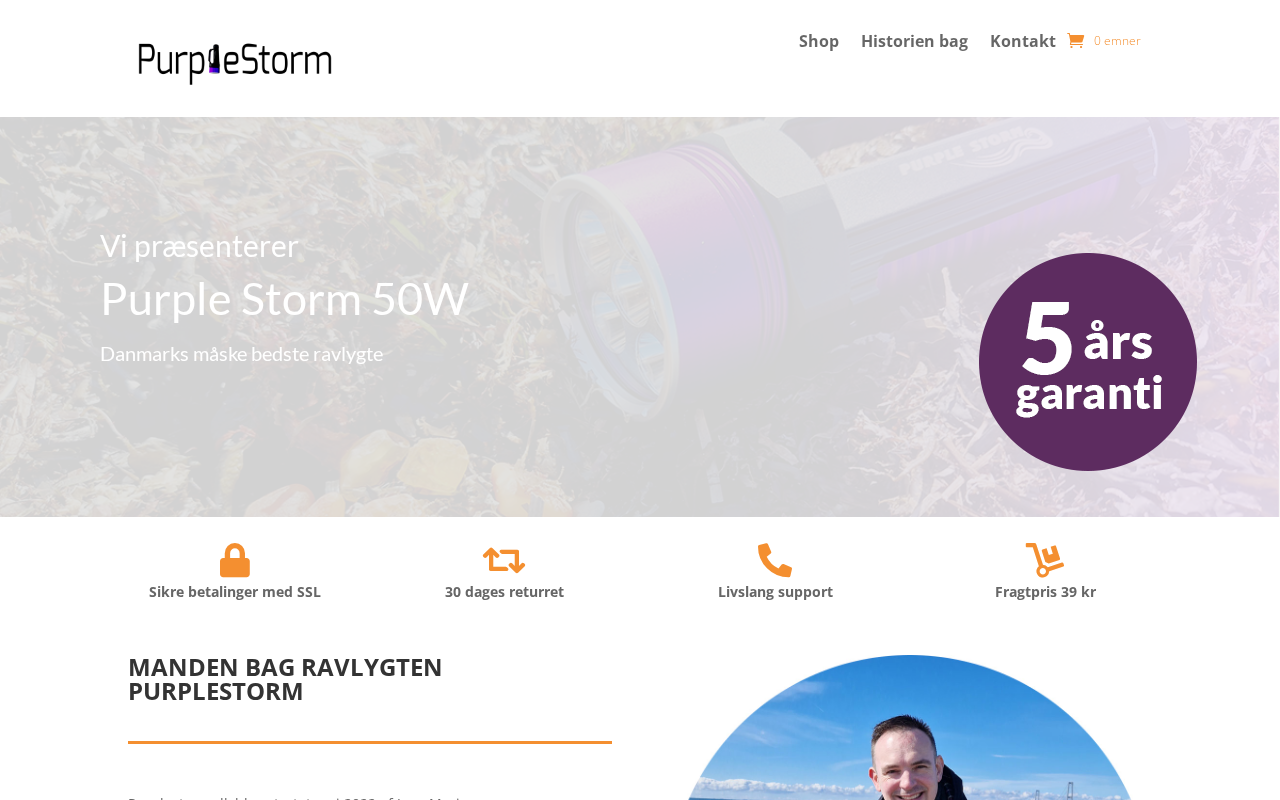Click 30 dages returret label

(504, 592)
